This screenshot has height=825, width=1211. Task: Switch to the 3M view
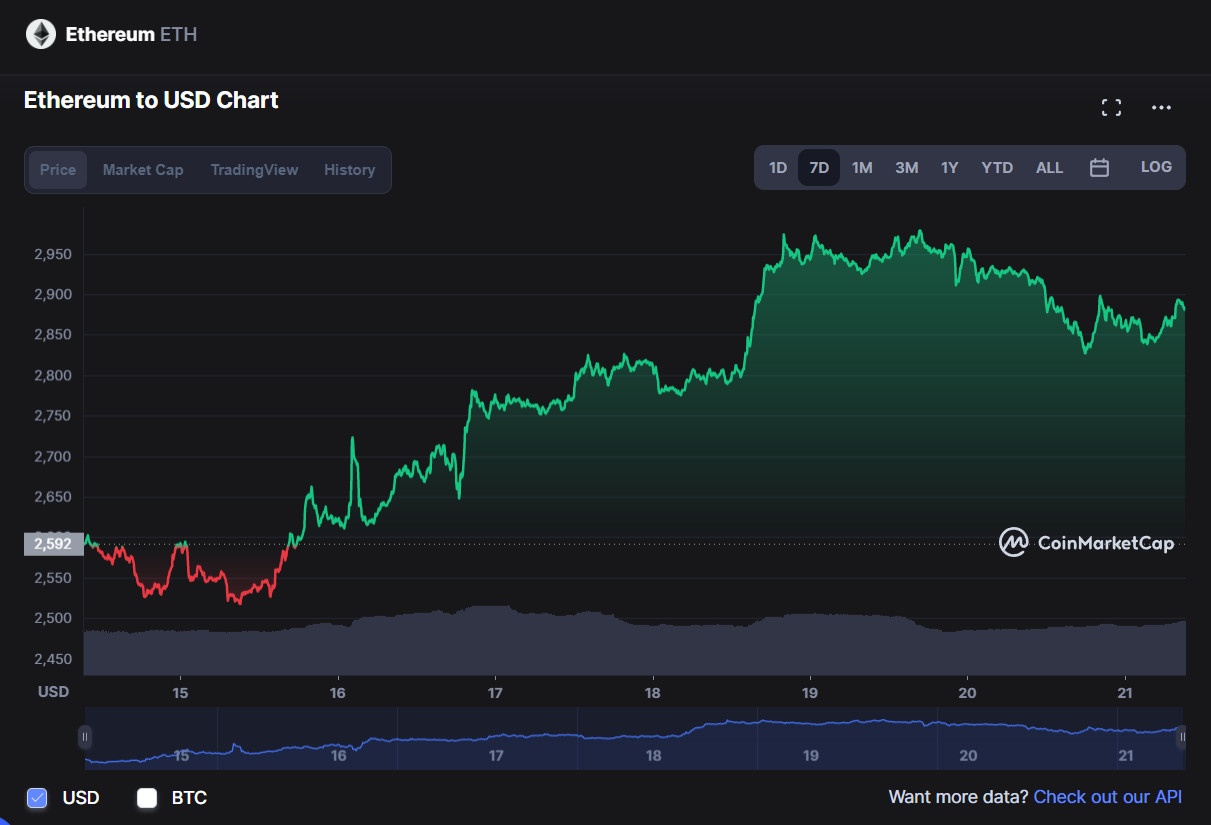[906, 167]
